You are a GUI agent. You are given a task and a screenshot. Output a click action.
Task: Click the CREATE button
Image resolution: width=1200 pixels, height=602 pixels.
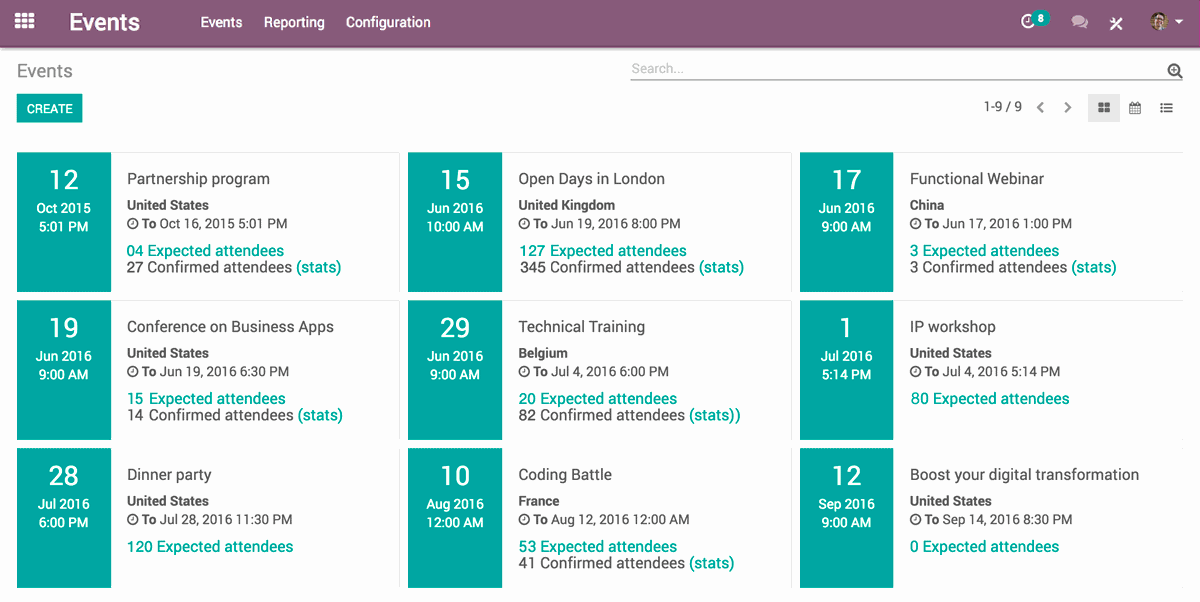(49, 108)
